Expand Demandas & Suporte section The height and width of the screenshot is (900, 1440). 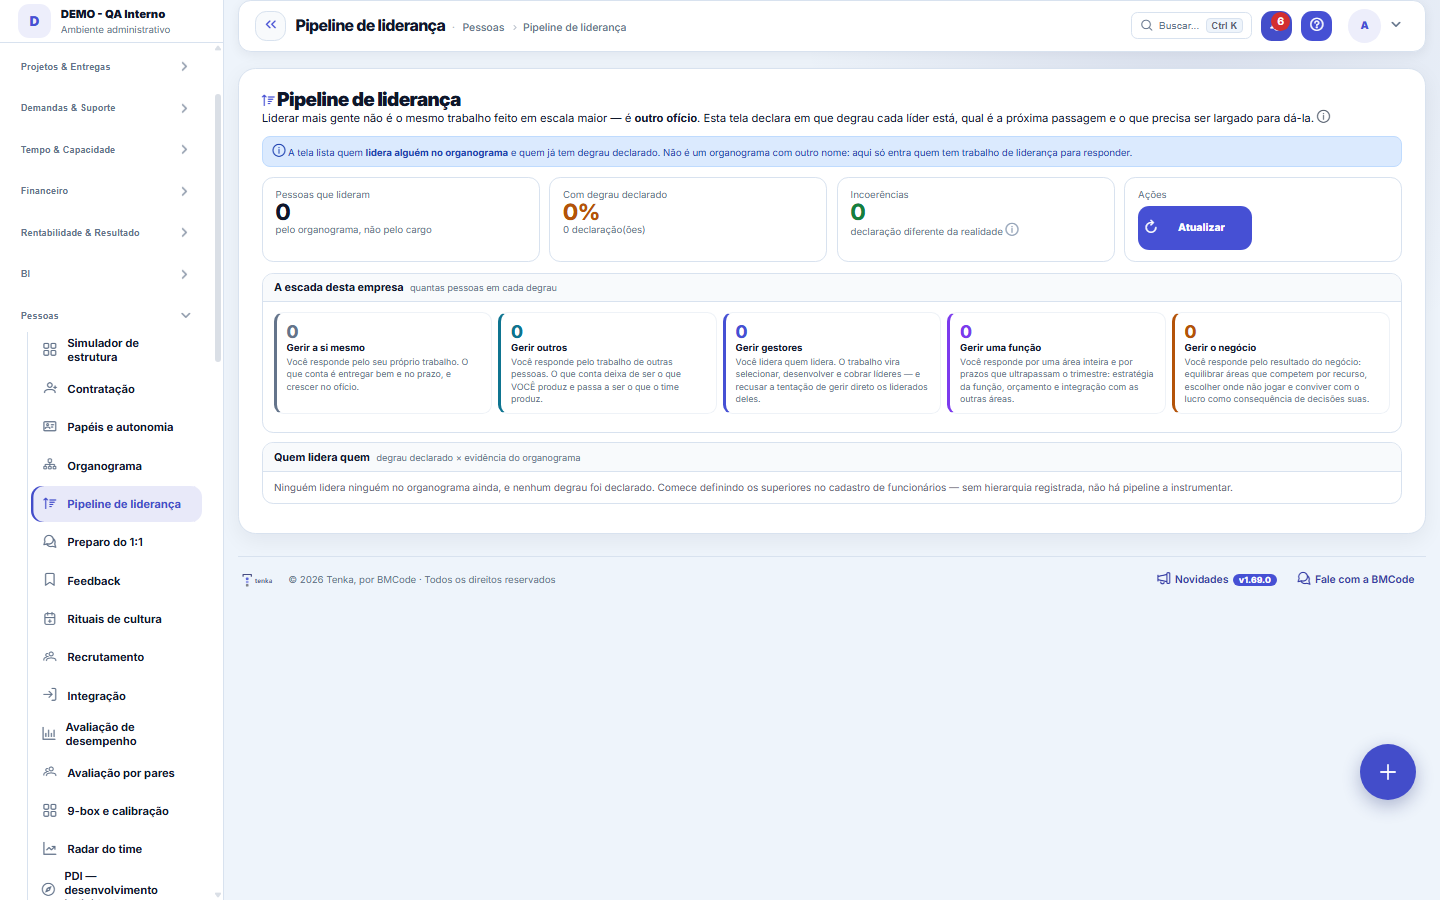[105, 108]
